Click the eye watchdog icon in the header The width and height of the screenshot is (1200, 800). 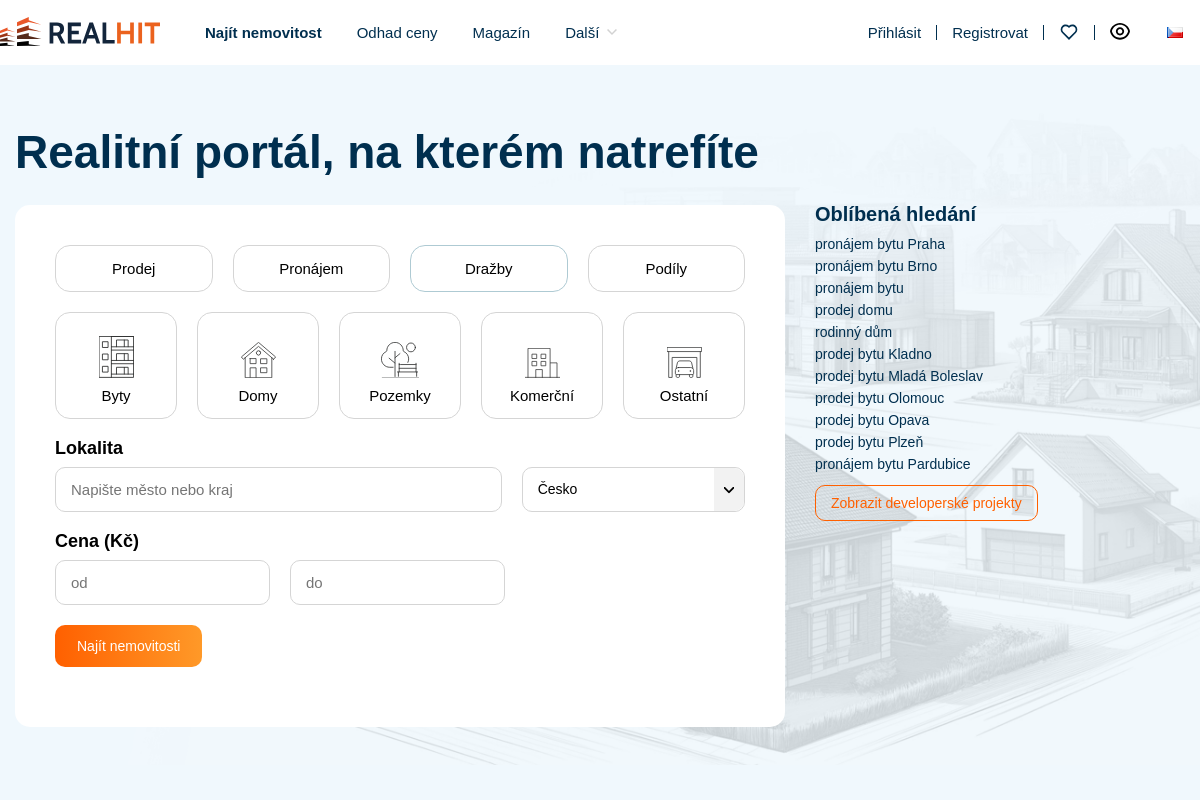(1120, 31)
